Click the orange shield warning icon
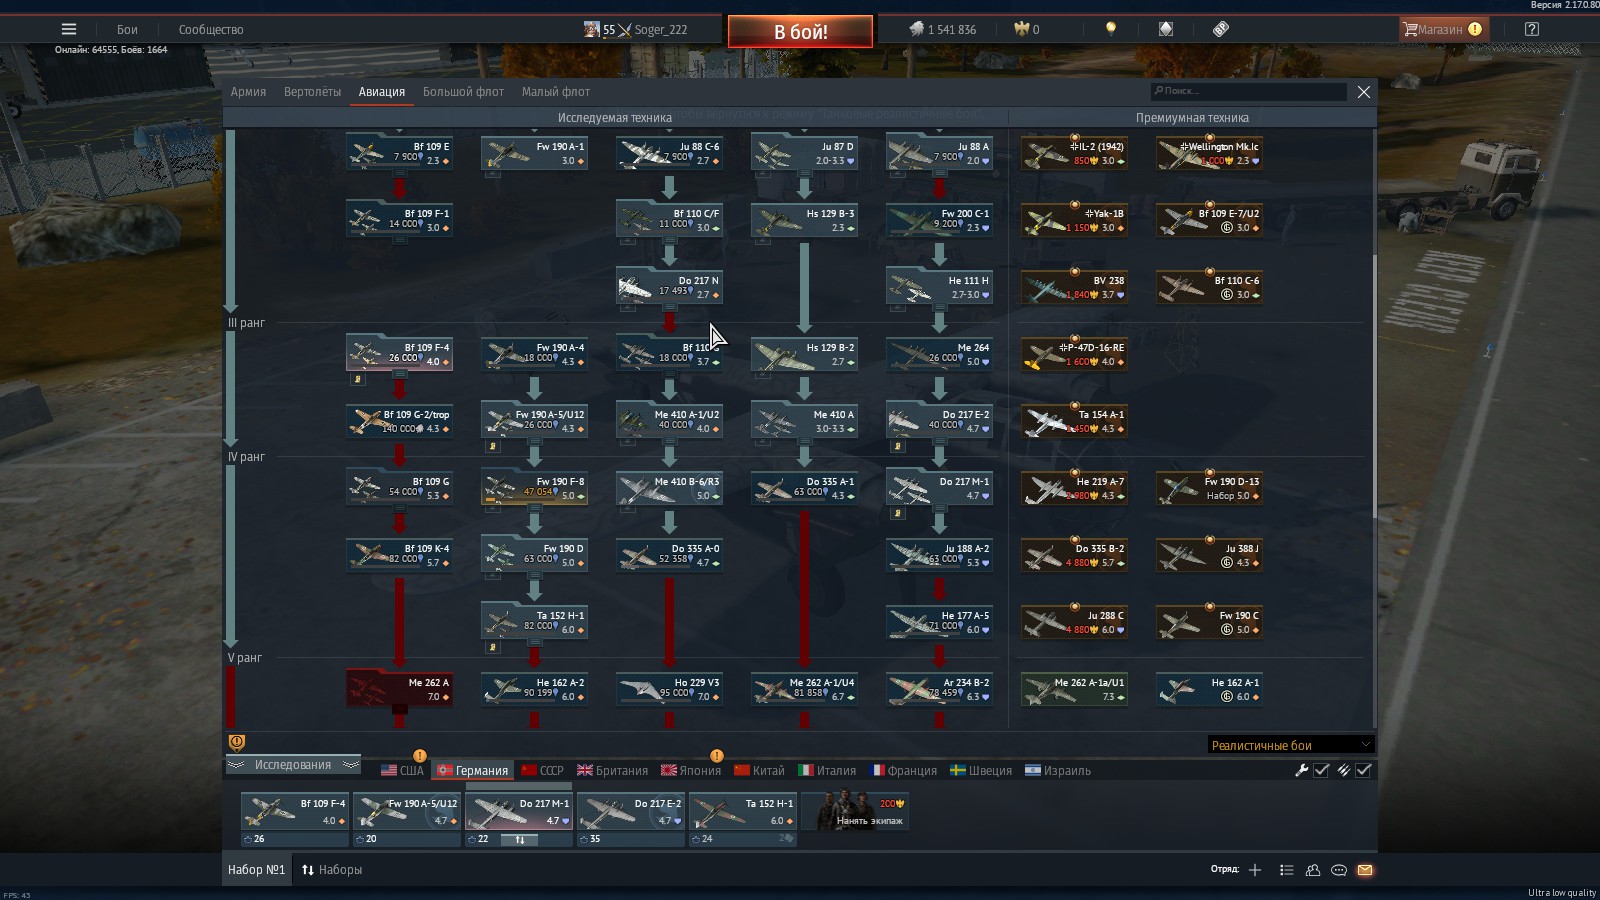 click(x=237, y=742)
